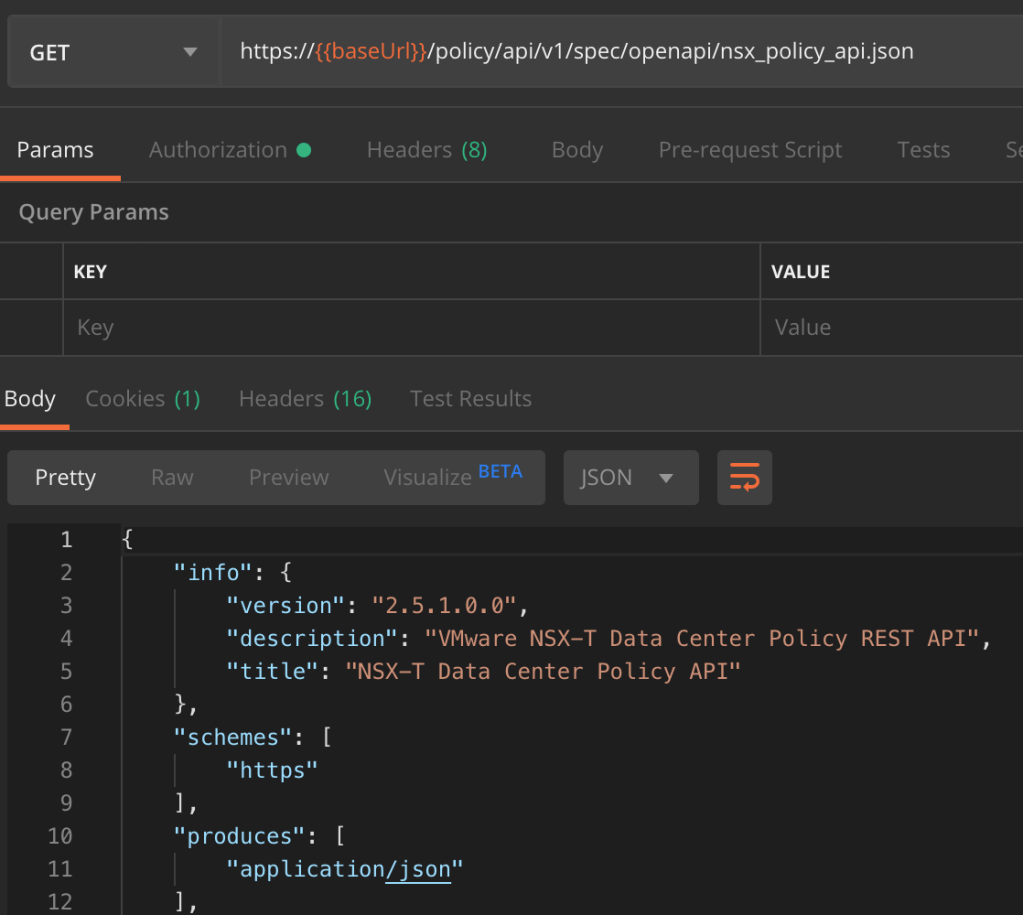This screenshot has height=915, width=1023.
Task: Switch to the Preview response view
Action: [288, 478]
